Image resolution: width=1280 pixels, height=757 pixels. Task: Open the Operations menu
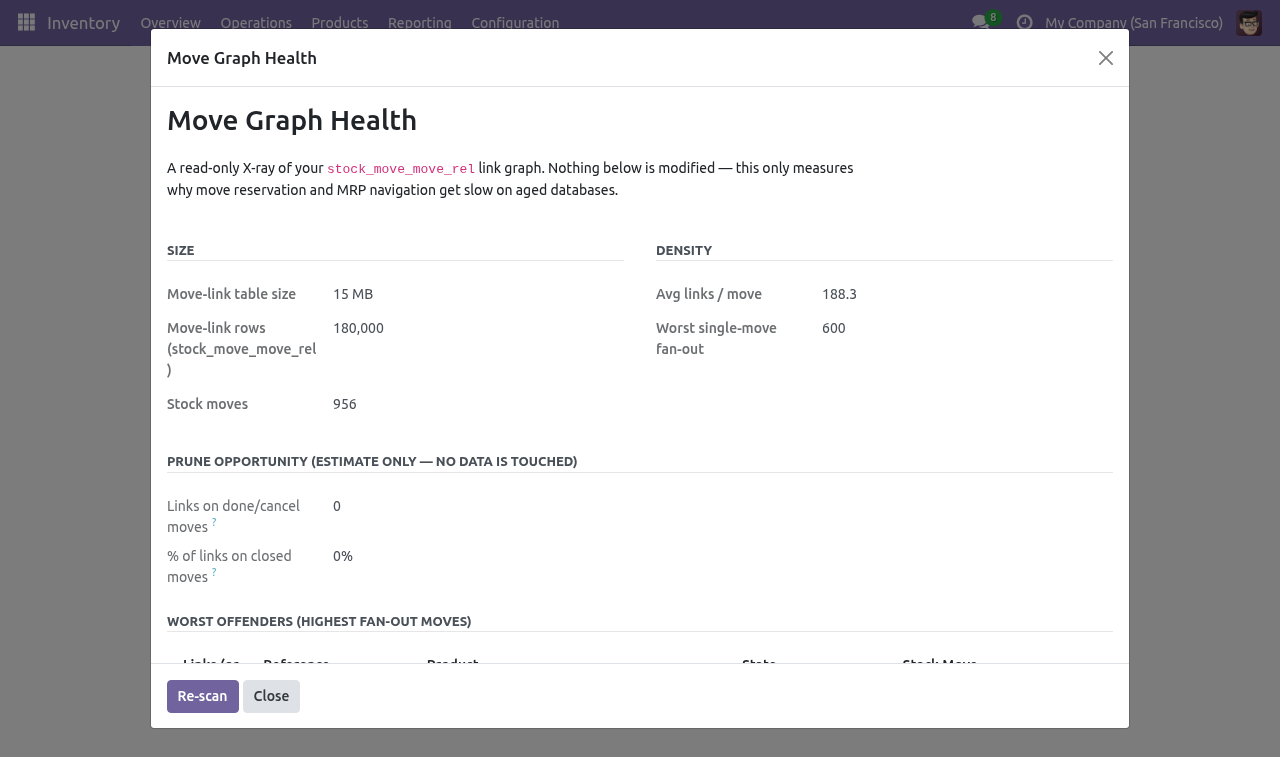256,23
